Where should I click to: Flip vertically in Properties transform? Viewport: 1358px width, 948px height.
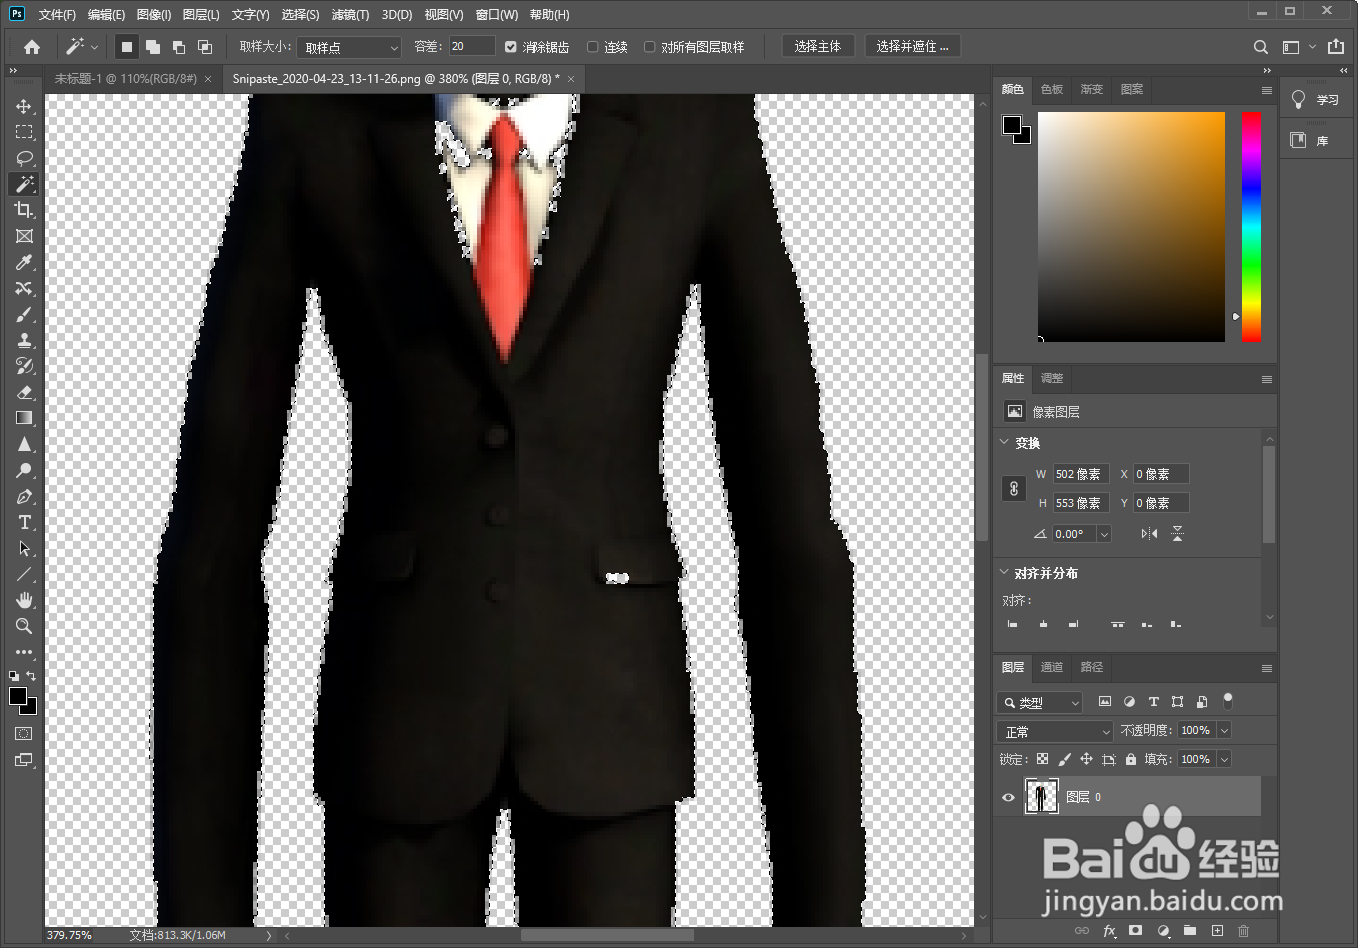(1177, 533)
